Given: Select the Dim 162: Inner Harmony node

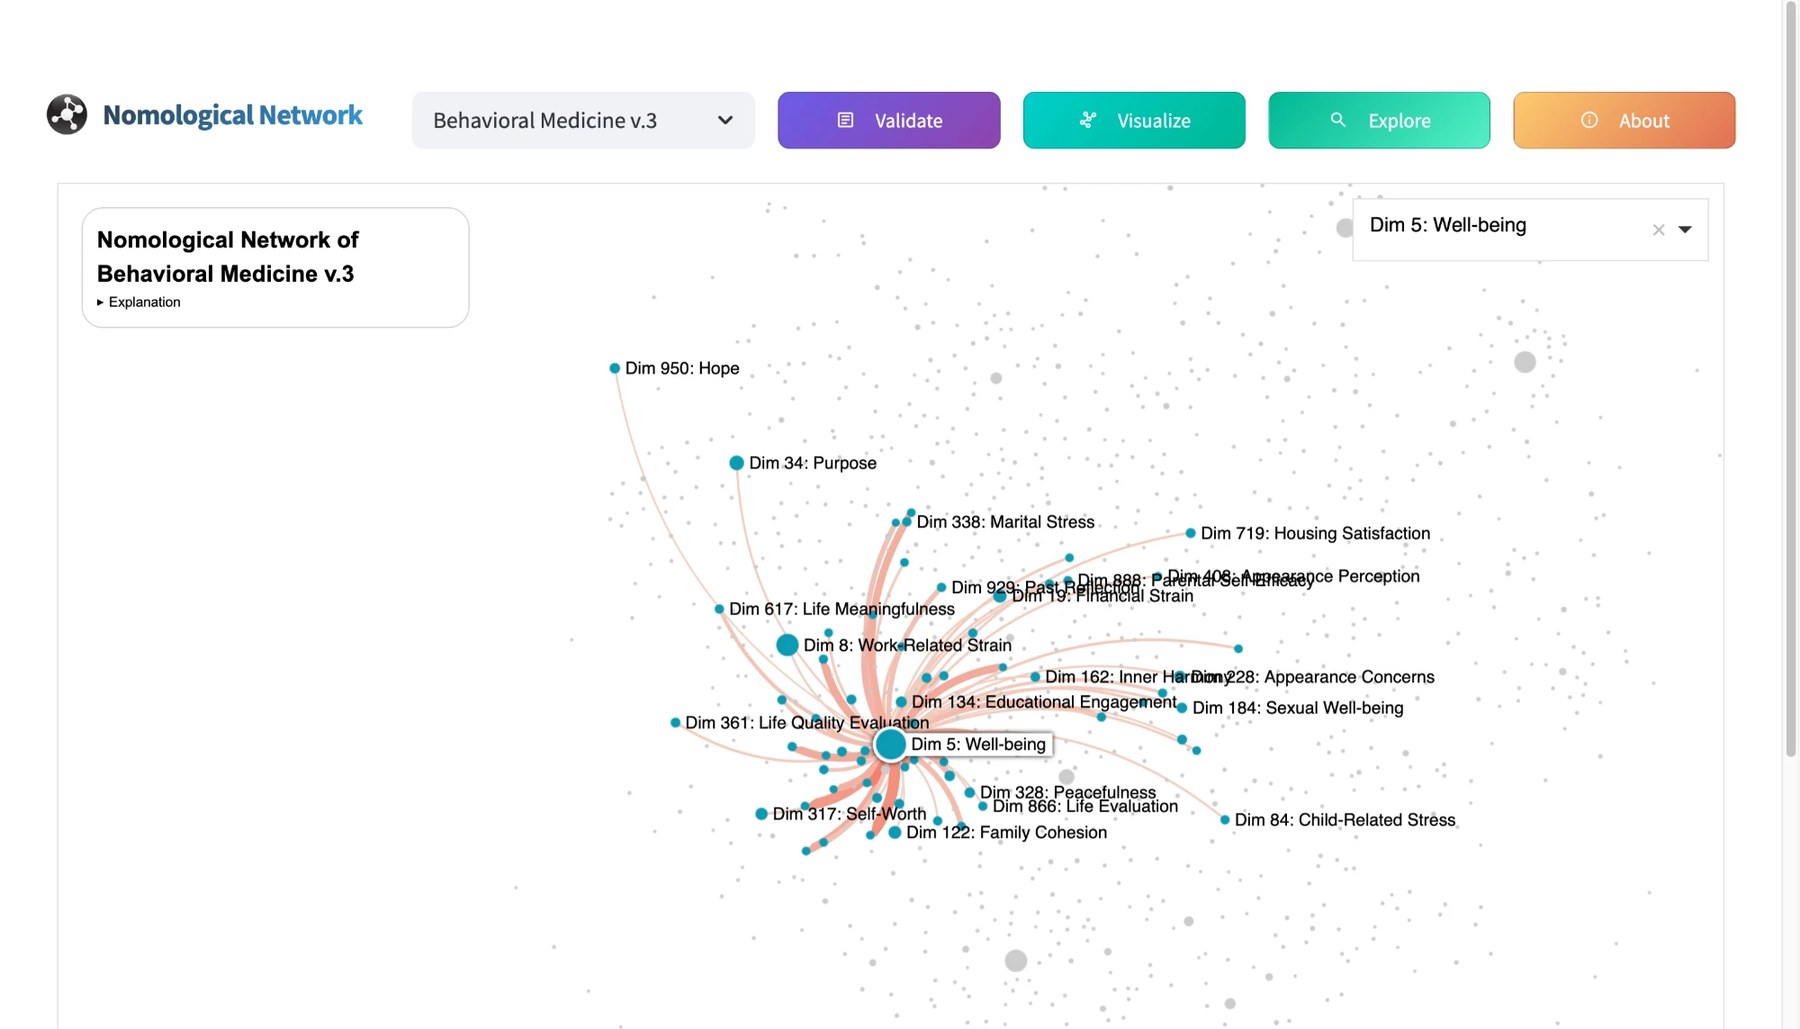Looking at the screenshot, I should pos(1035,677).
